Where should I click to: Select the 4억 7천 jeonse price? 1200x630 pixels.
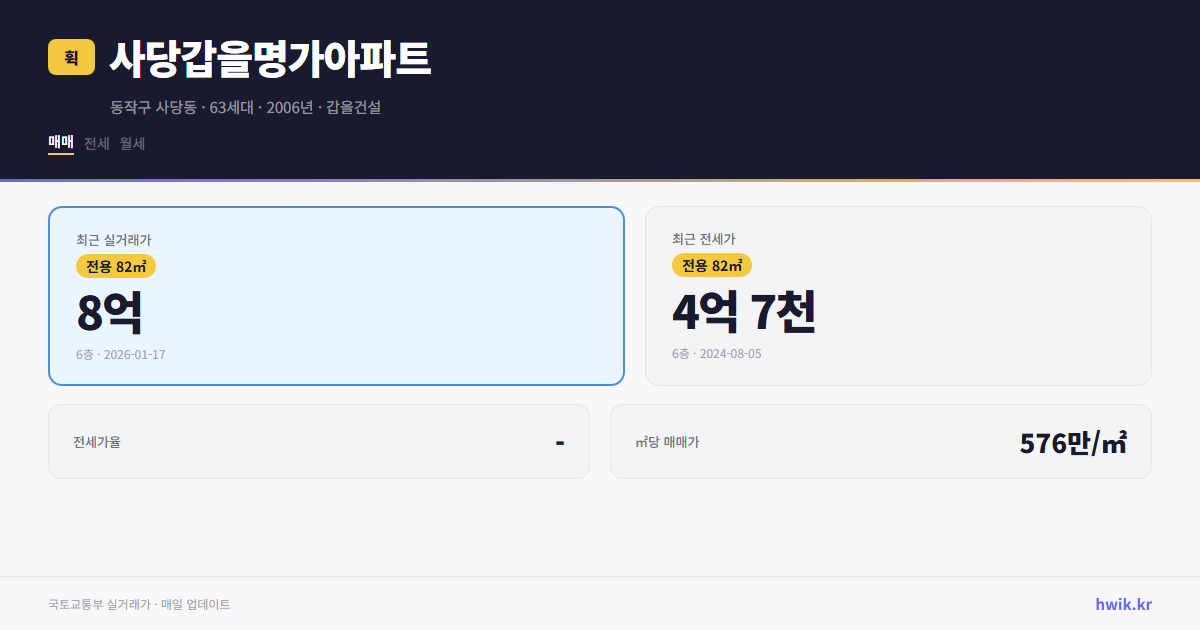click(x=745, y=312)
